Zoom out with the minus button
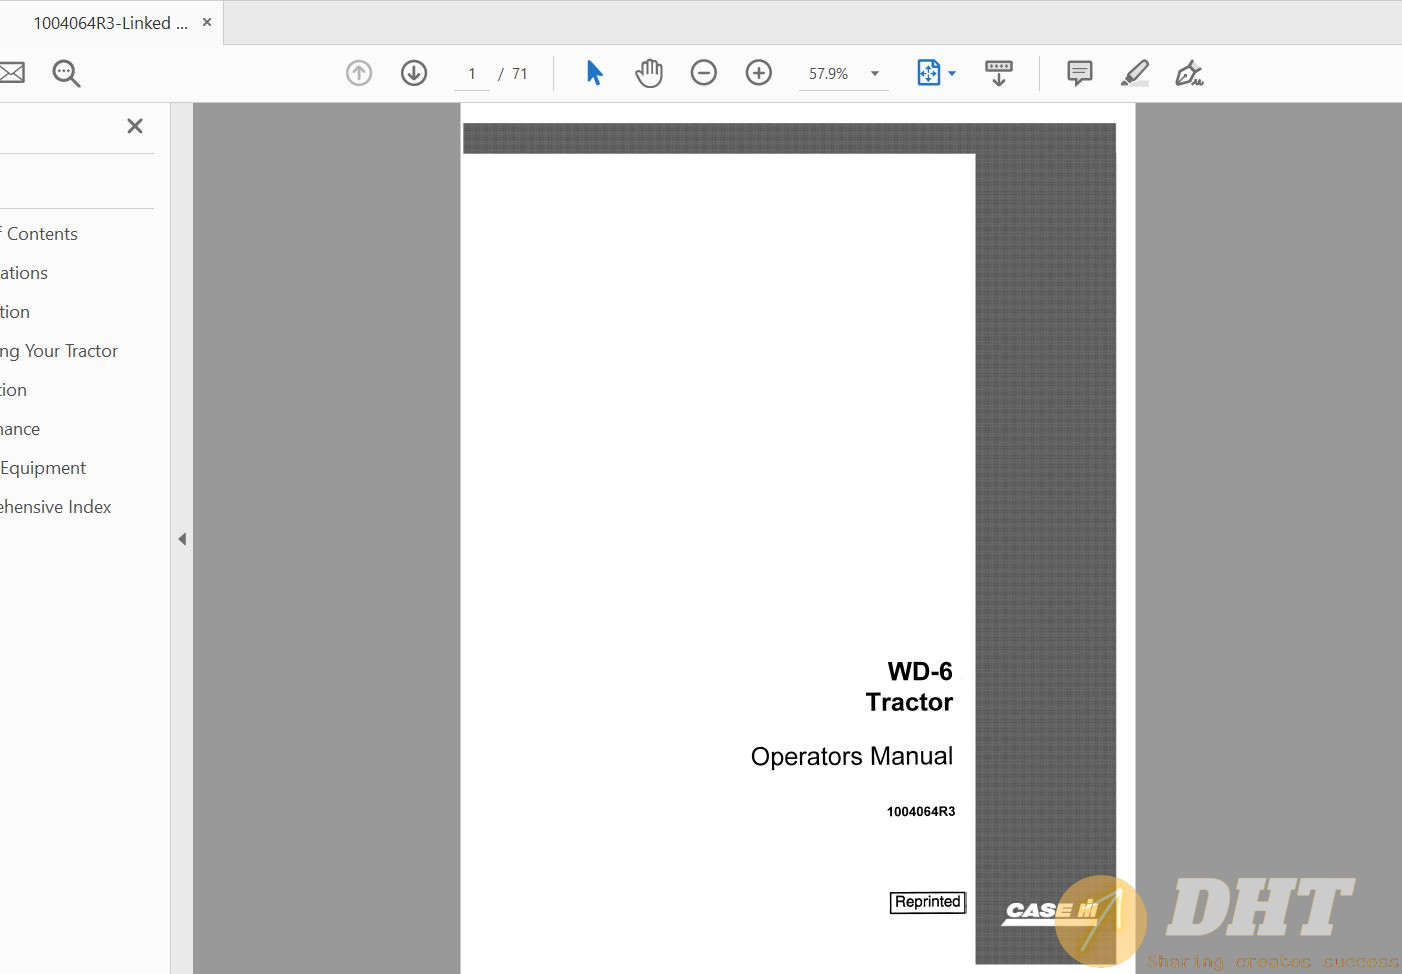This screenshot has width=1402, height=974. (704, 73)
